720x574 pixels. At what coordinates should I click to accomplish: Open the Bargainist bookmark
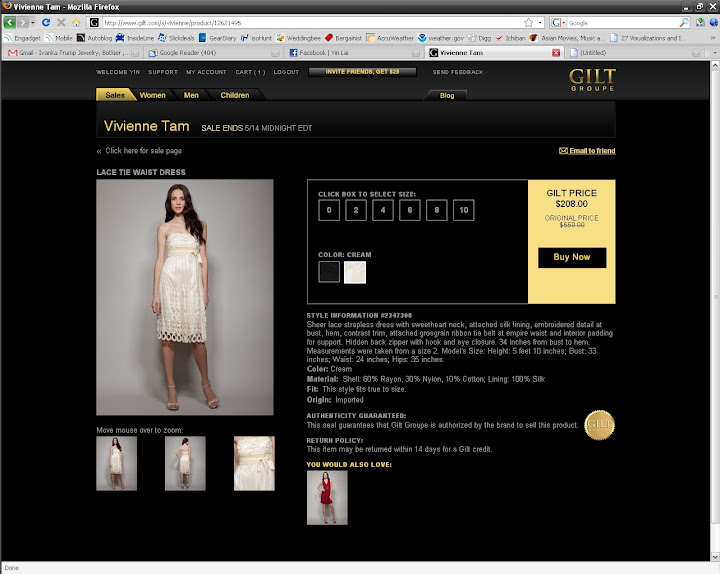(x=343, y=38)
